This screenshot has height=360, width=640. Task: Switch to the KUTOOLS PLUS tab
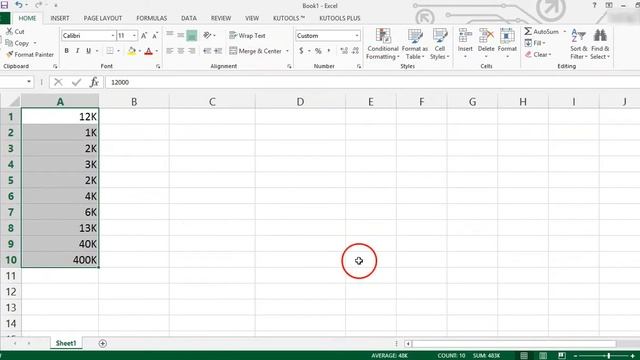click(340, 18)
